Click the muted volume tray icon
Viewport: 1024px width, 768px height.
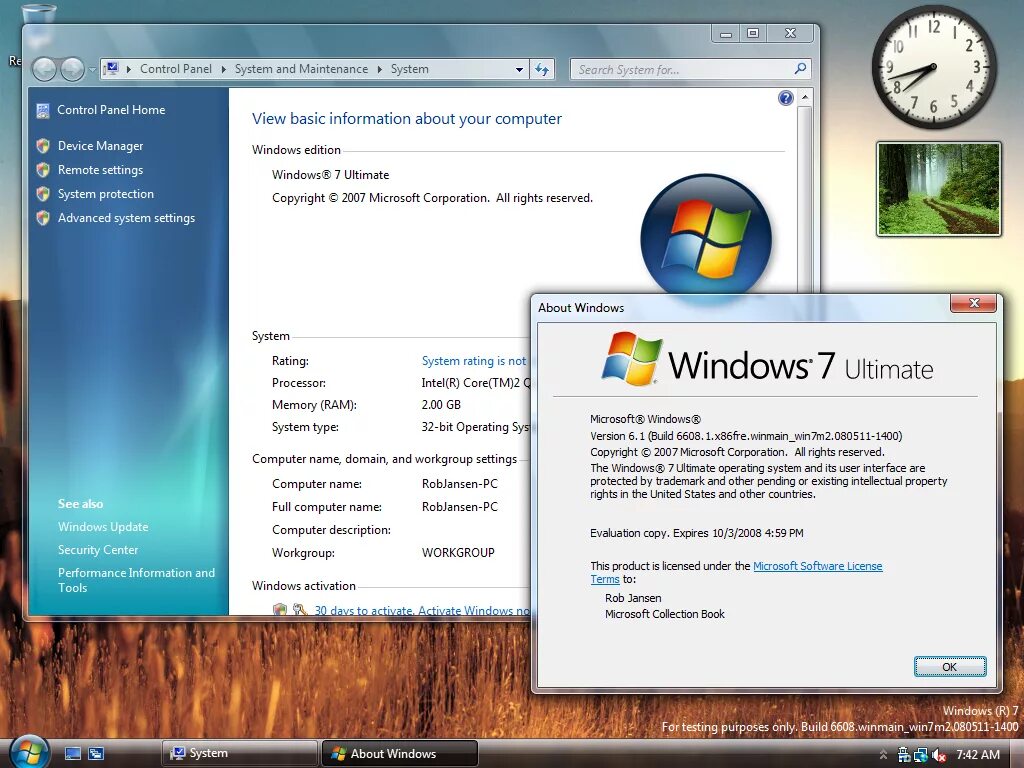pyautogui.click(x=939, y=755)
